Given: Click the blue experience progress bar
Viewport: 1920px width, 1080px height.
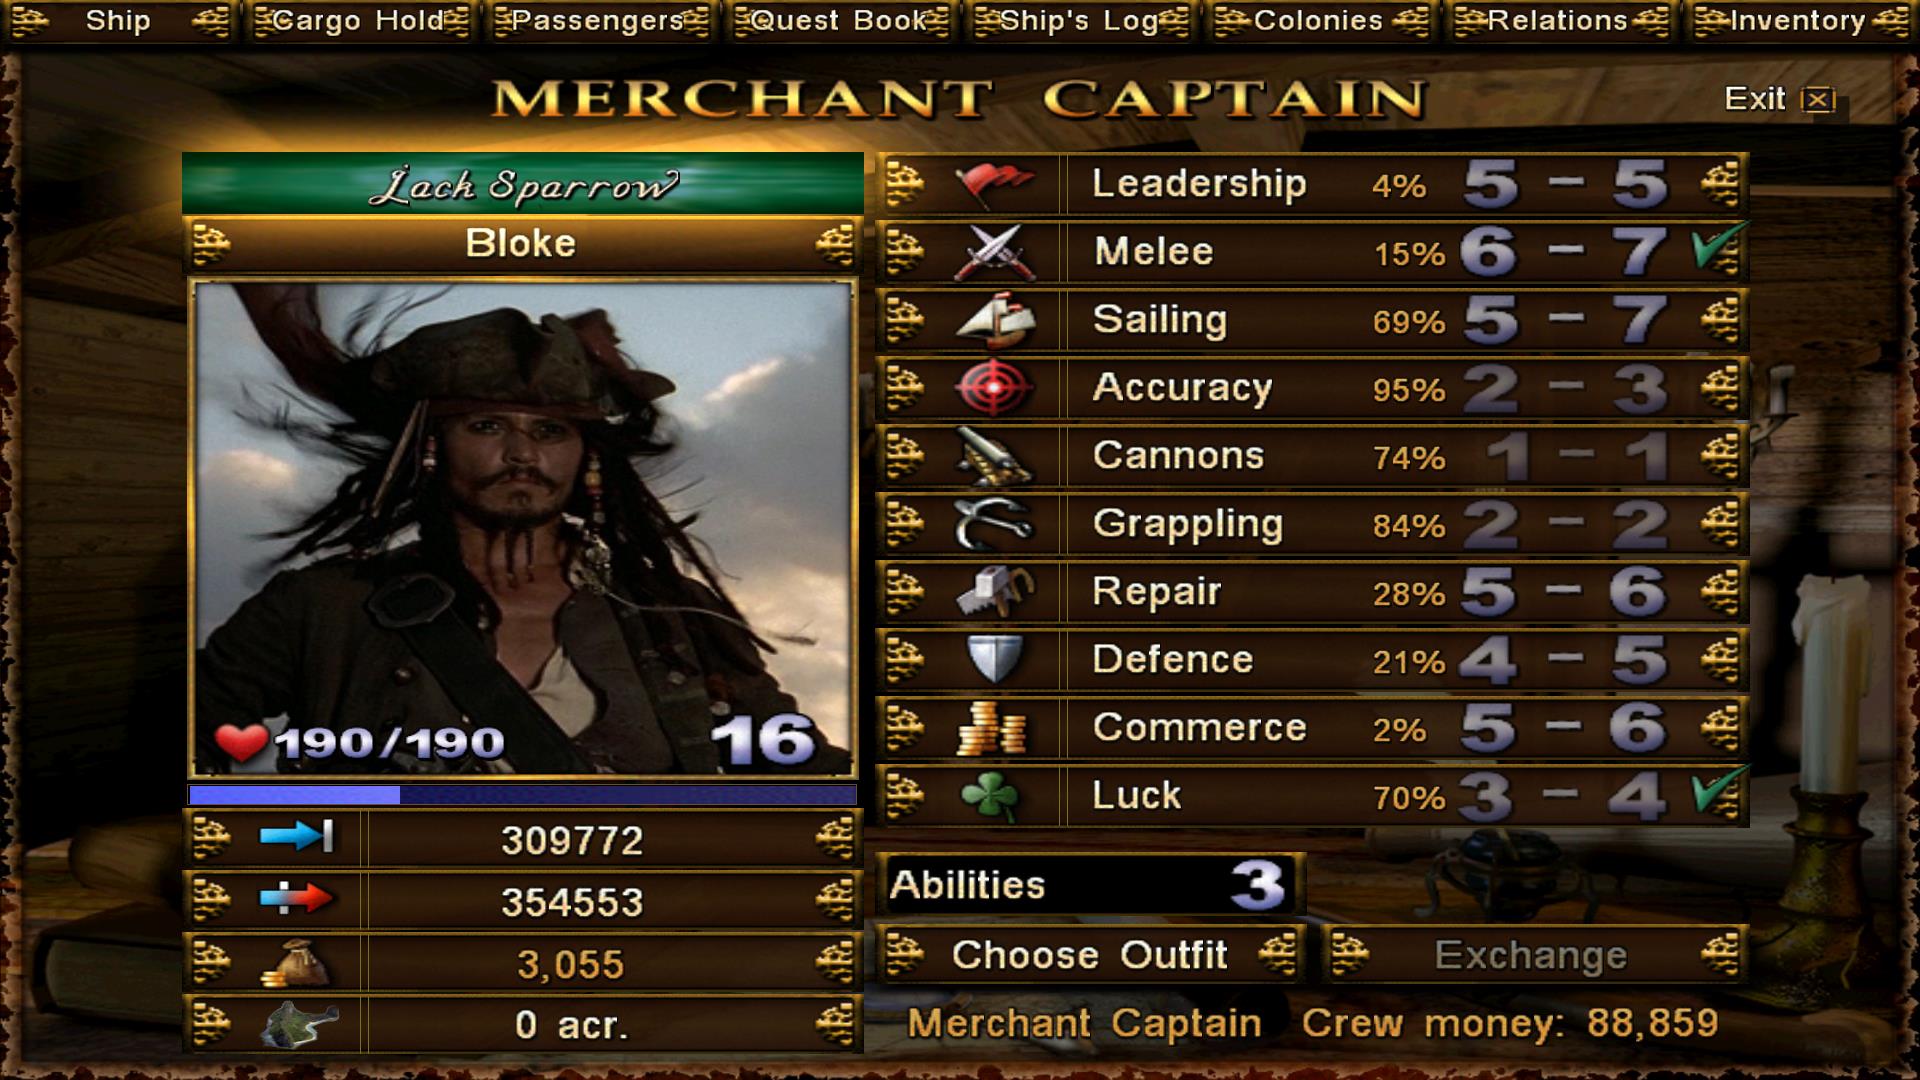Looking at the screenshot, I should (x=522, y=795).
